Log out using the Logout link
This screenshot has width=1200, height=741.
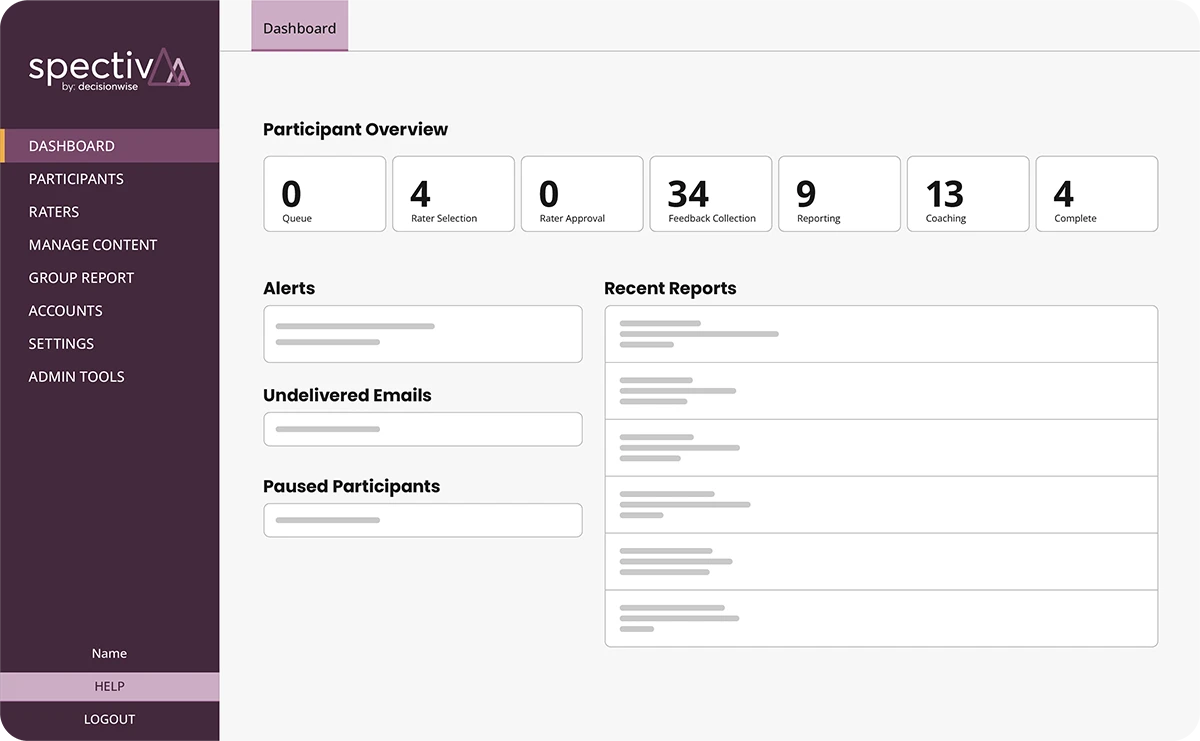pos(110,720)
